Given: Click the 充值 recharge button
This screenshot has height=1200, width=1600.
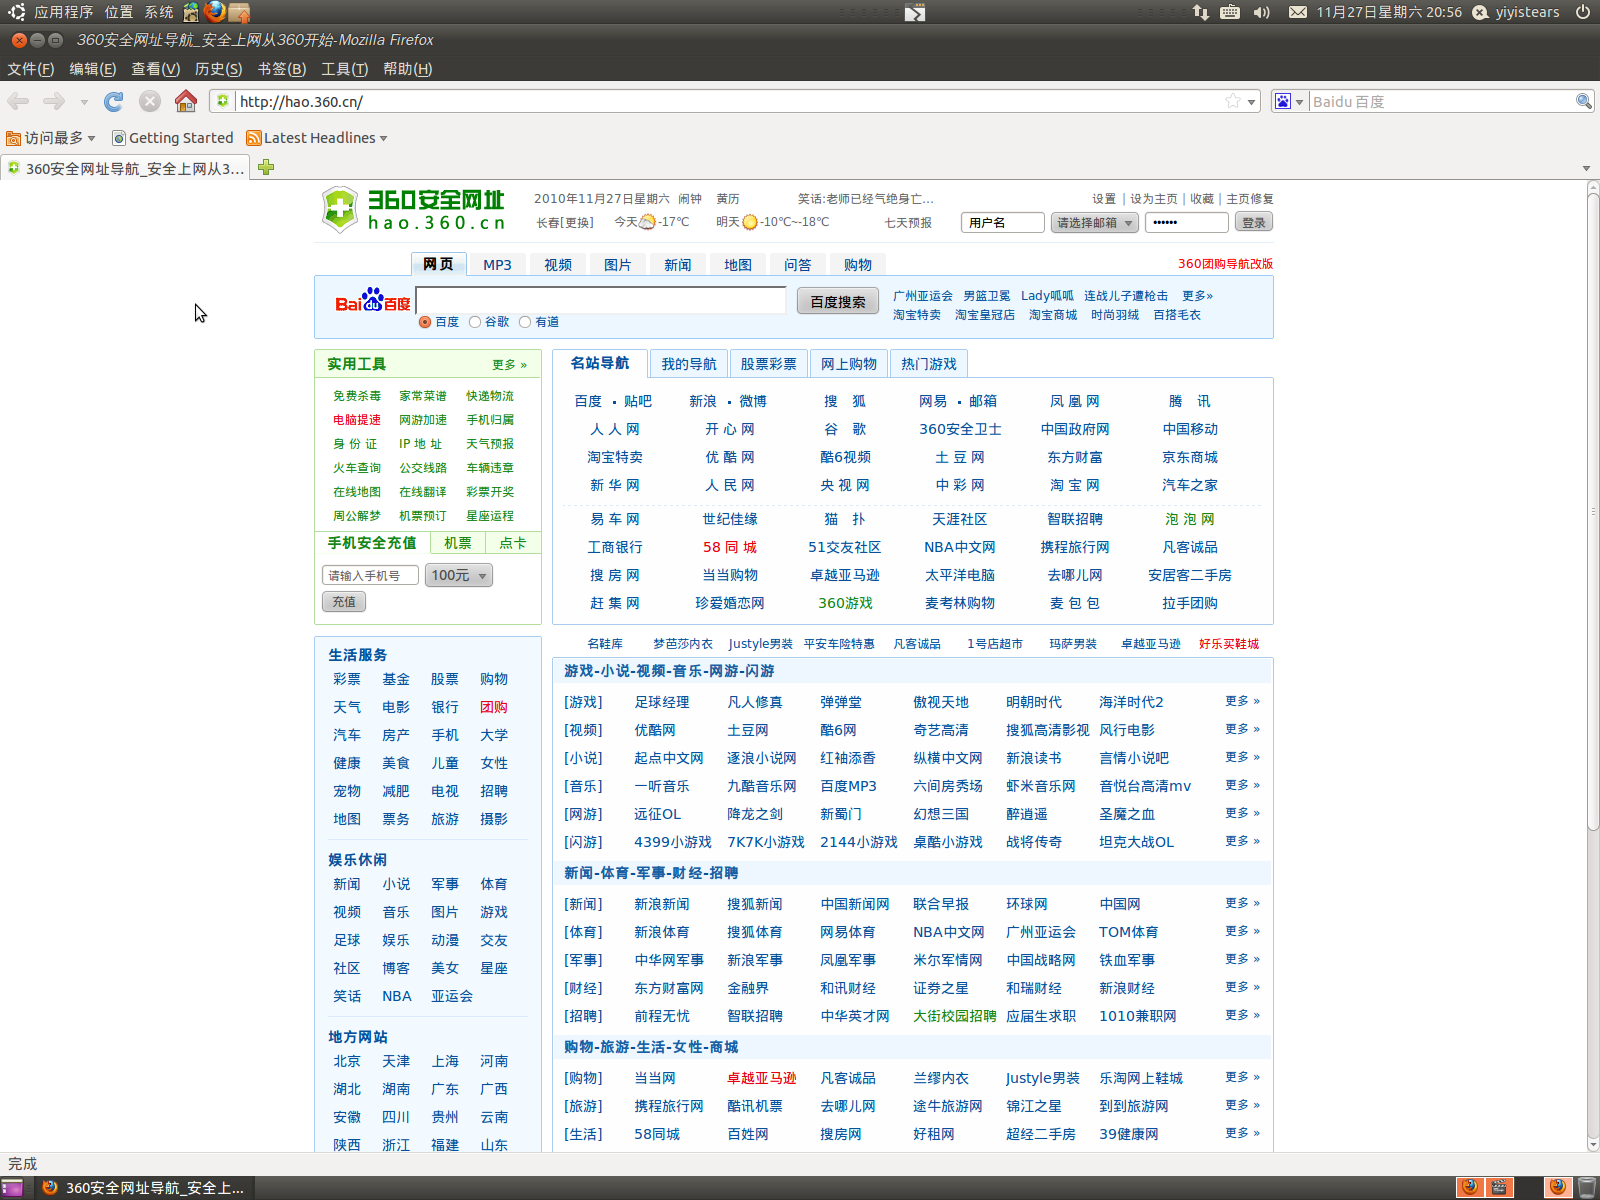Looking at the screenshot, I should coord(344,602).
